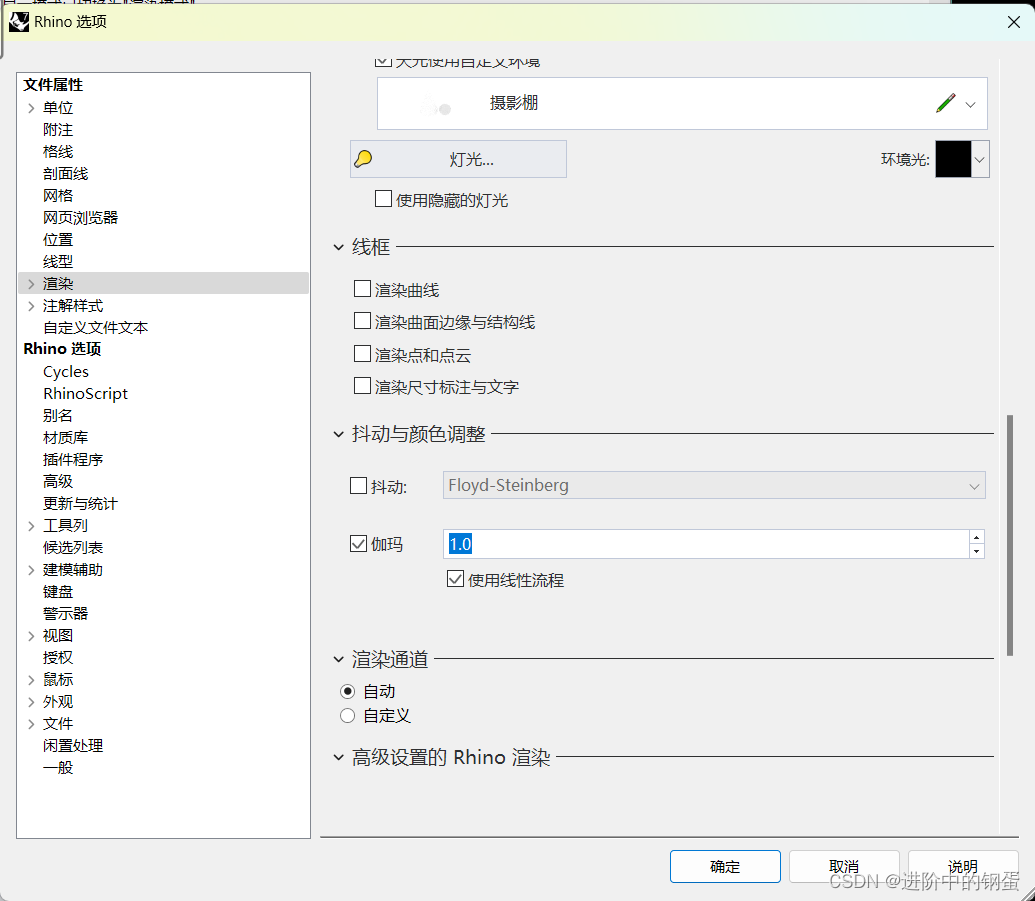Open 自定义文件文本 settings page
Screen dimensions: 1035x901
96,327
